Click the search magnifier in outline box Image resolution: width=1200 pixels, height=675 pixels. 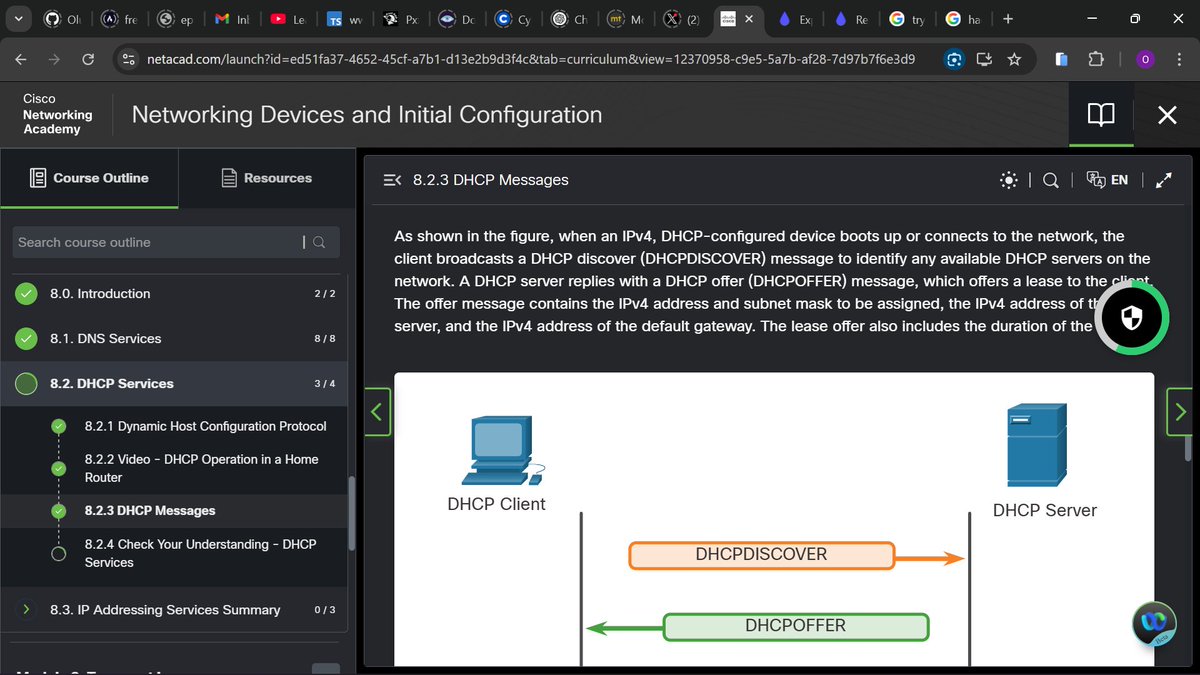pos(319,242)
